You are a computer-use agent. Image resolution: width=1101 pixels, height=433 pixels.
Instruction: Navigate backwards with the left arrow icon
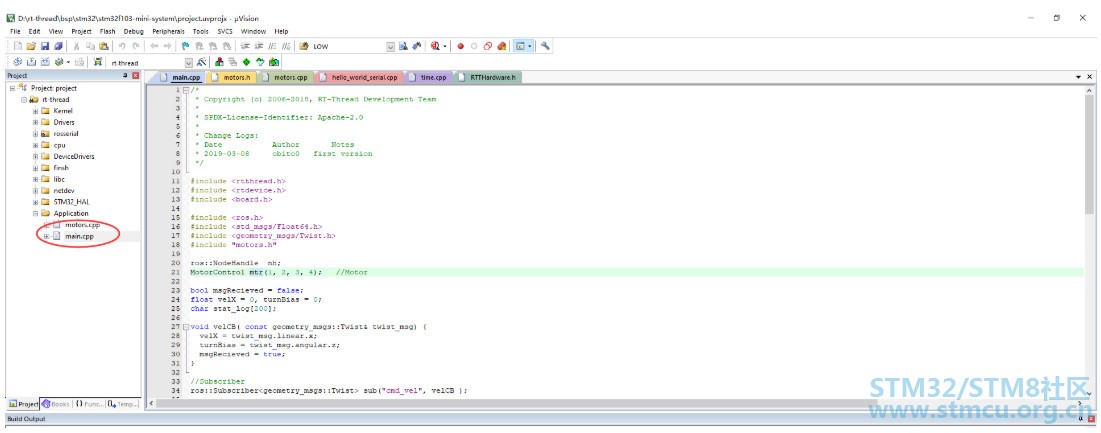(x=154, y=46)
